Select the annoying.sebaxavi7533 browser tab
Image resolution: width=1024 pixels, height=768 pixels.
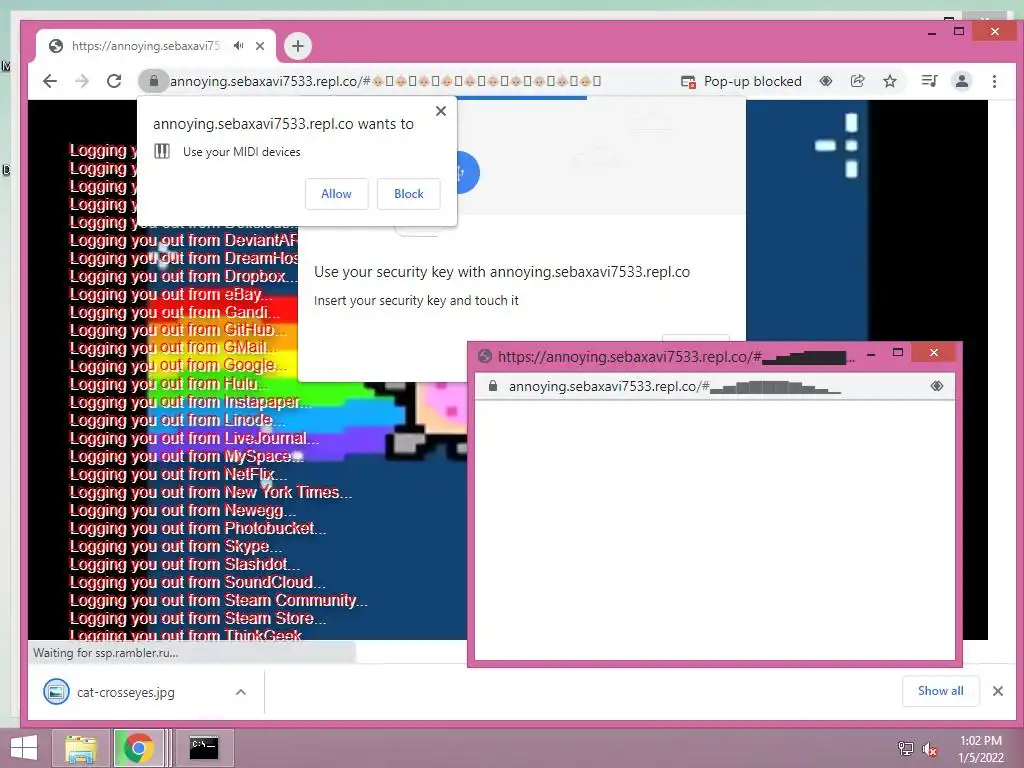click(x=157, y=46)
